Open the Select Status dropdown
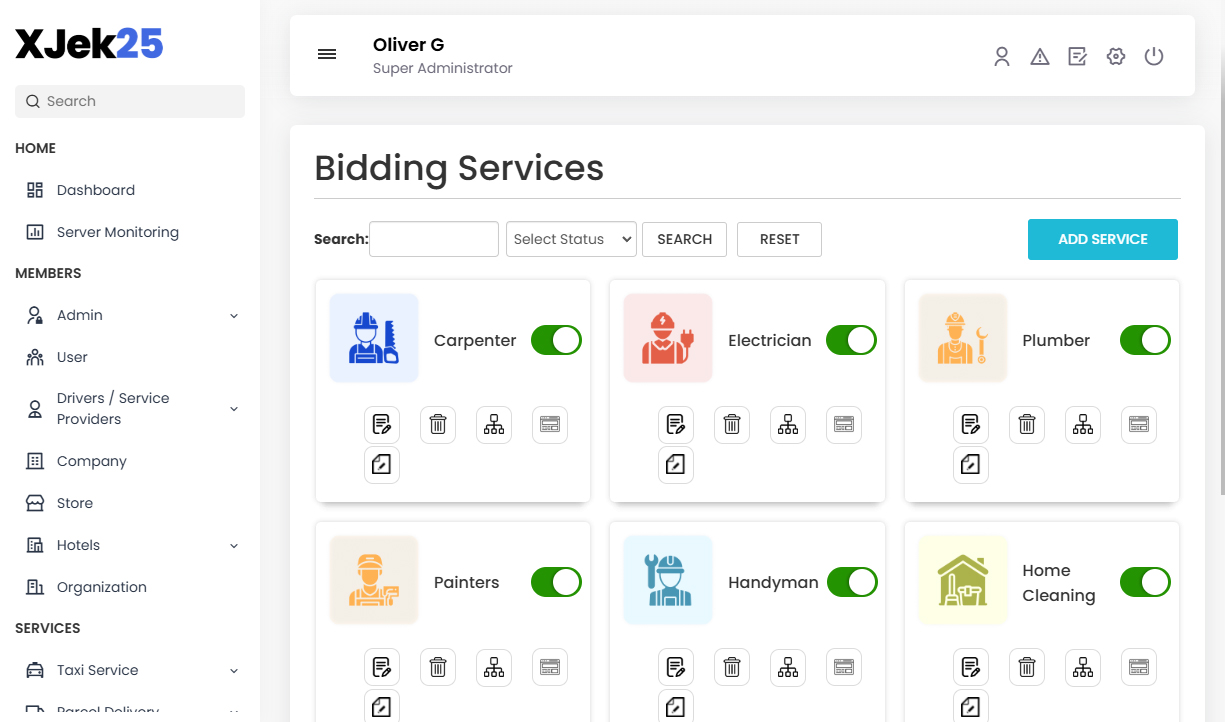Image resolution: width=1225 pixels, height=722 pixels. [x=570, y=239]
